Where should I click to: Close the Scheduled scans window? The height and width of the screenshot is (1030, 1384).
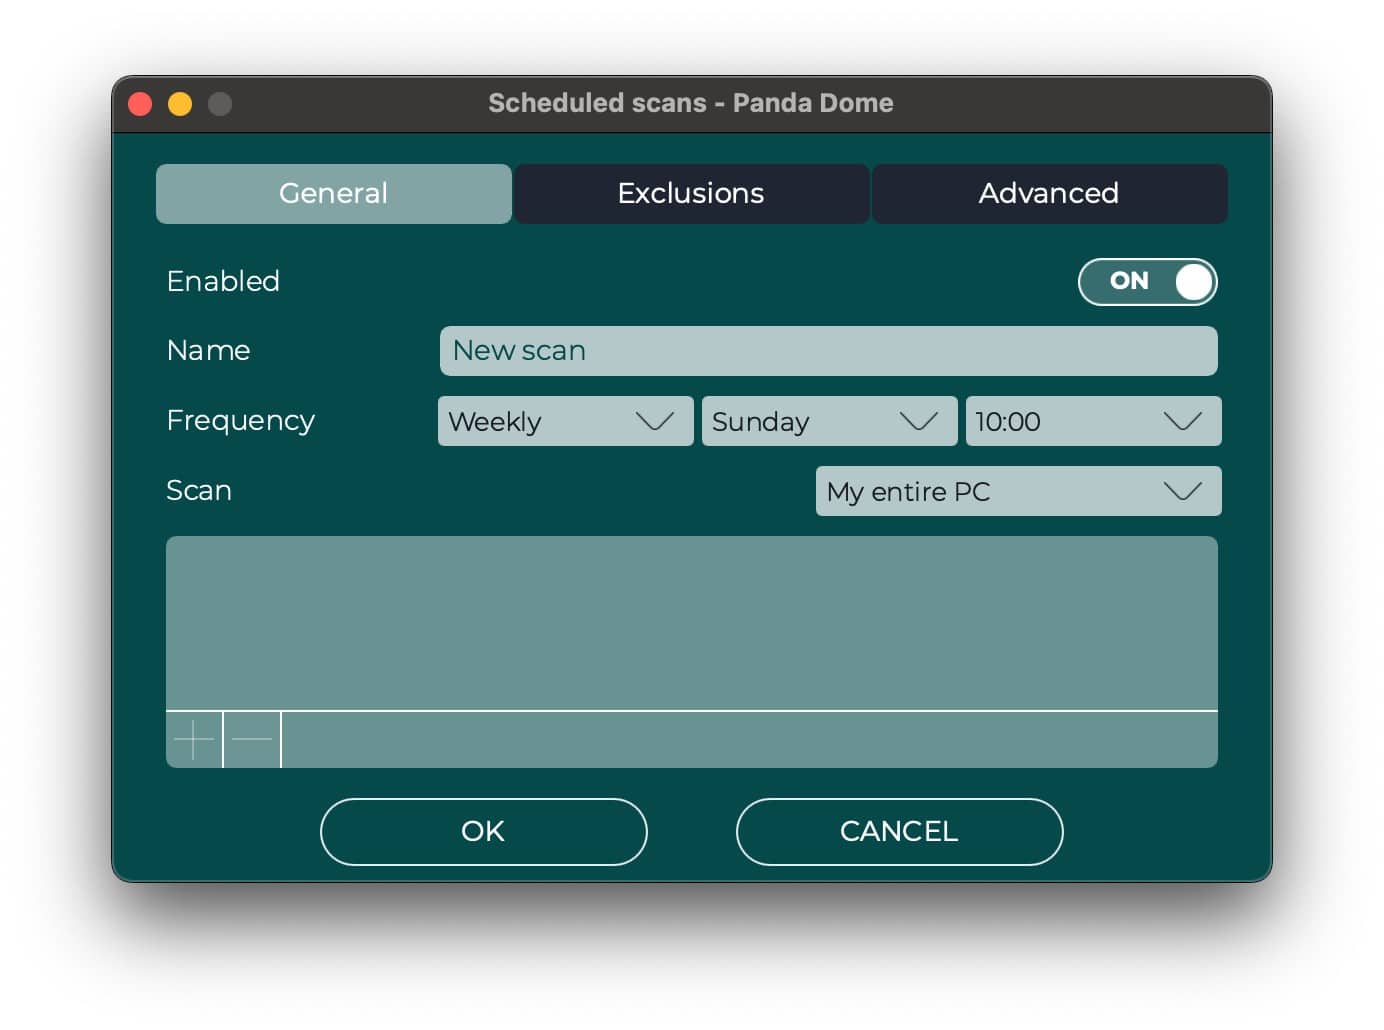tap(140, 104)
